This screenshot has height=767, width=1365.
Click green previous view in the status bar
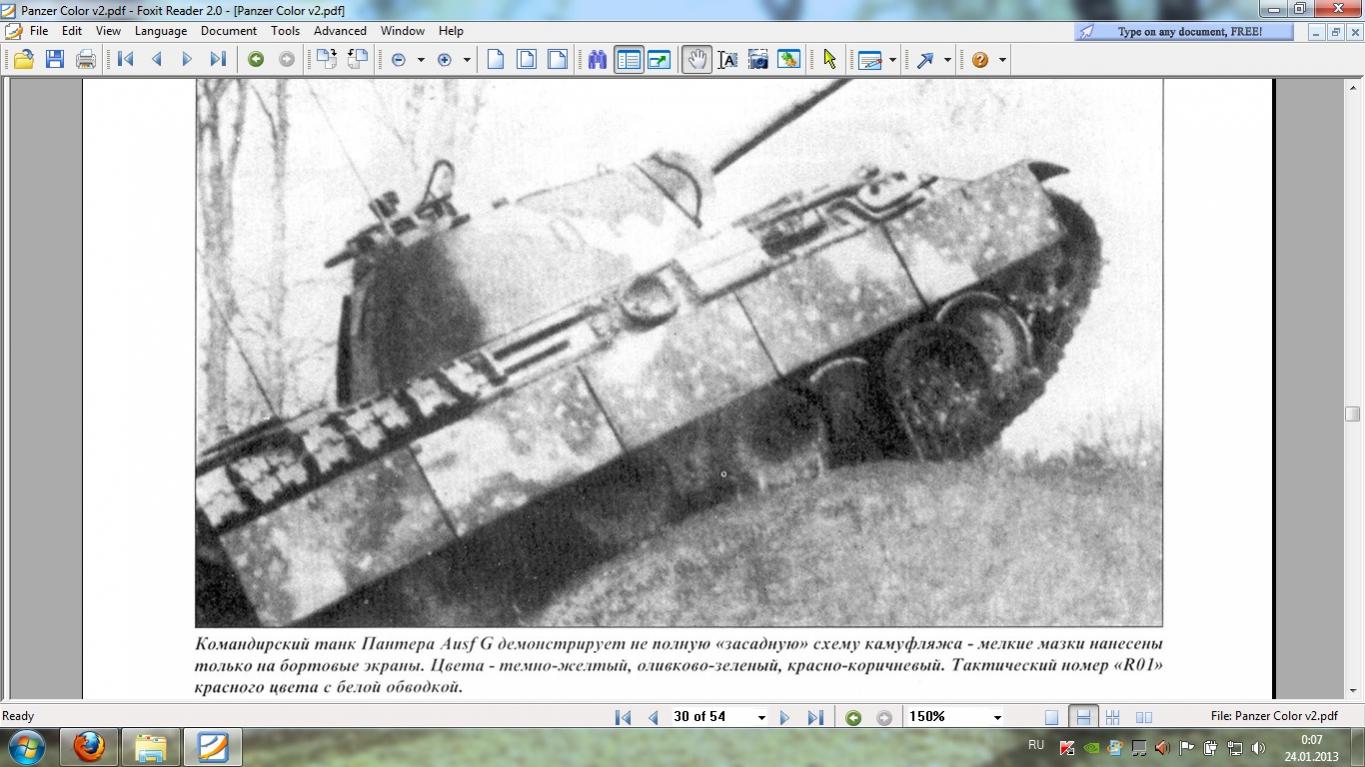click(853, 717)
